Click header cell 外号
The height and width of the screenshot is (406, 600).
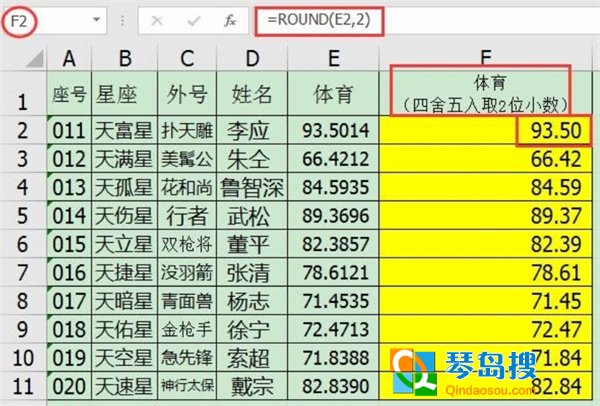coord(187,93)
